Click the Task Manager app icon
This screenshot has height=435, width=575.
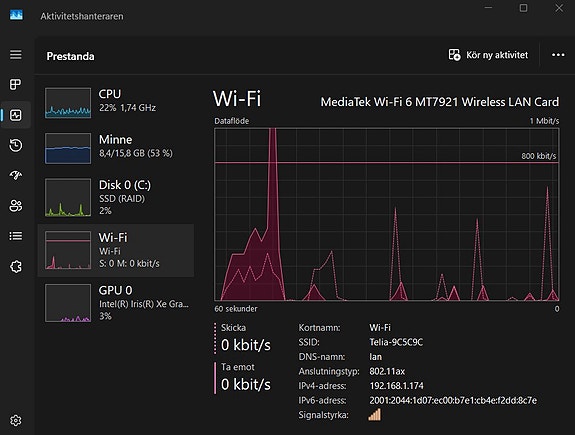point(16,15)
